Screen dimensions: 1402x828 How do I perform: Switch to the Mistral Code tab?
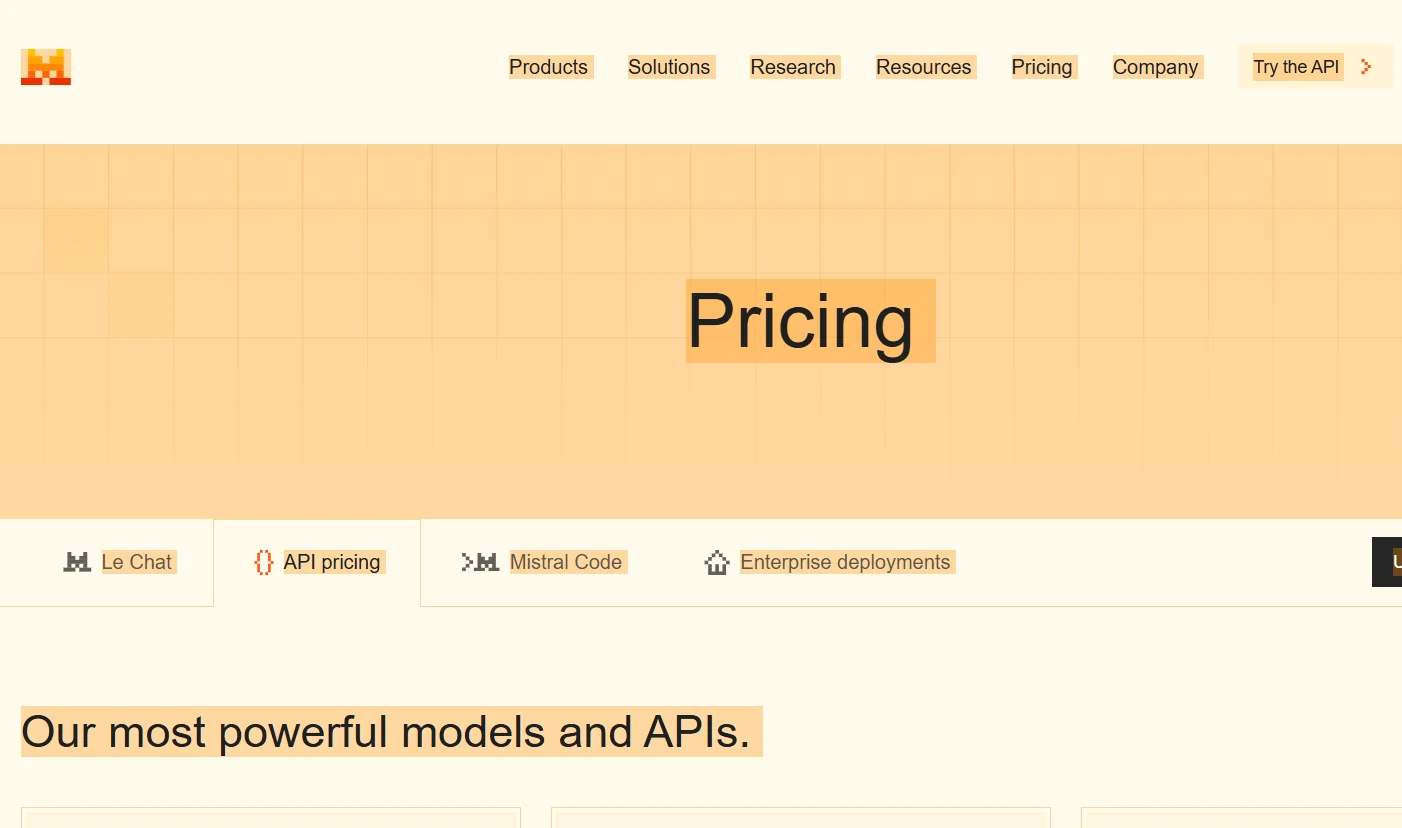566,562
